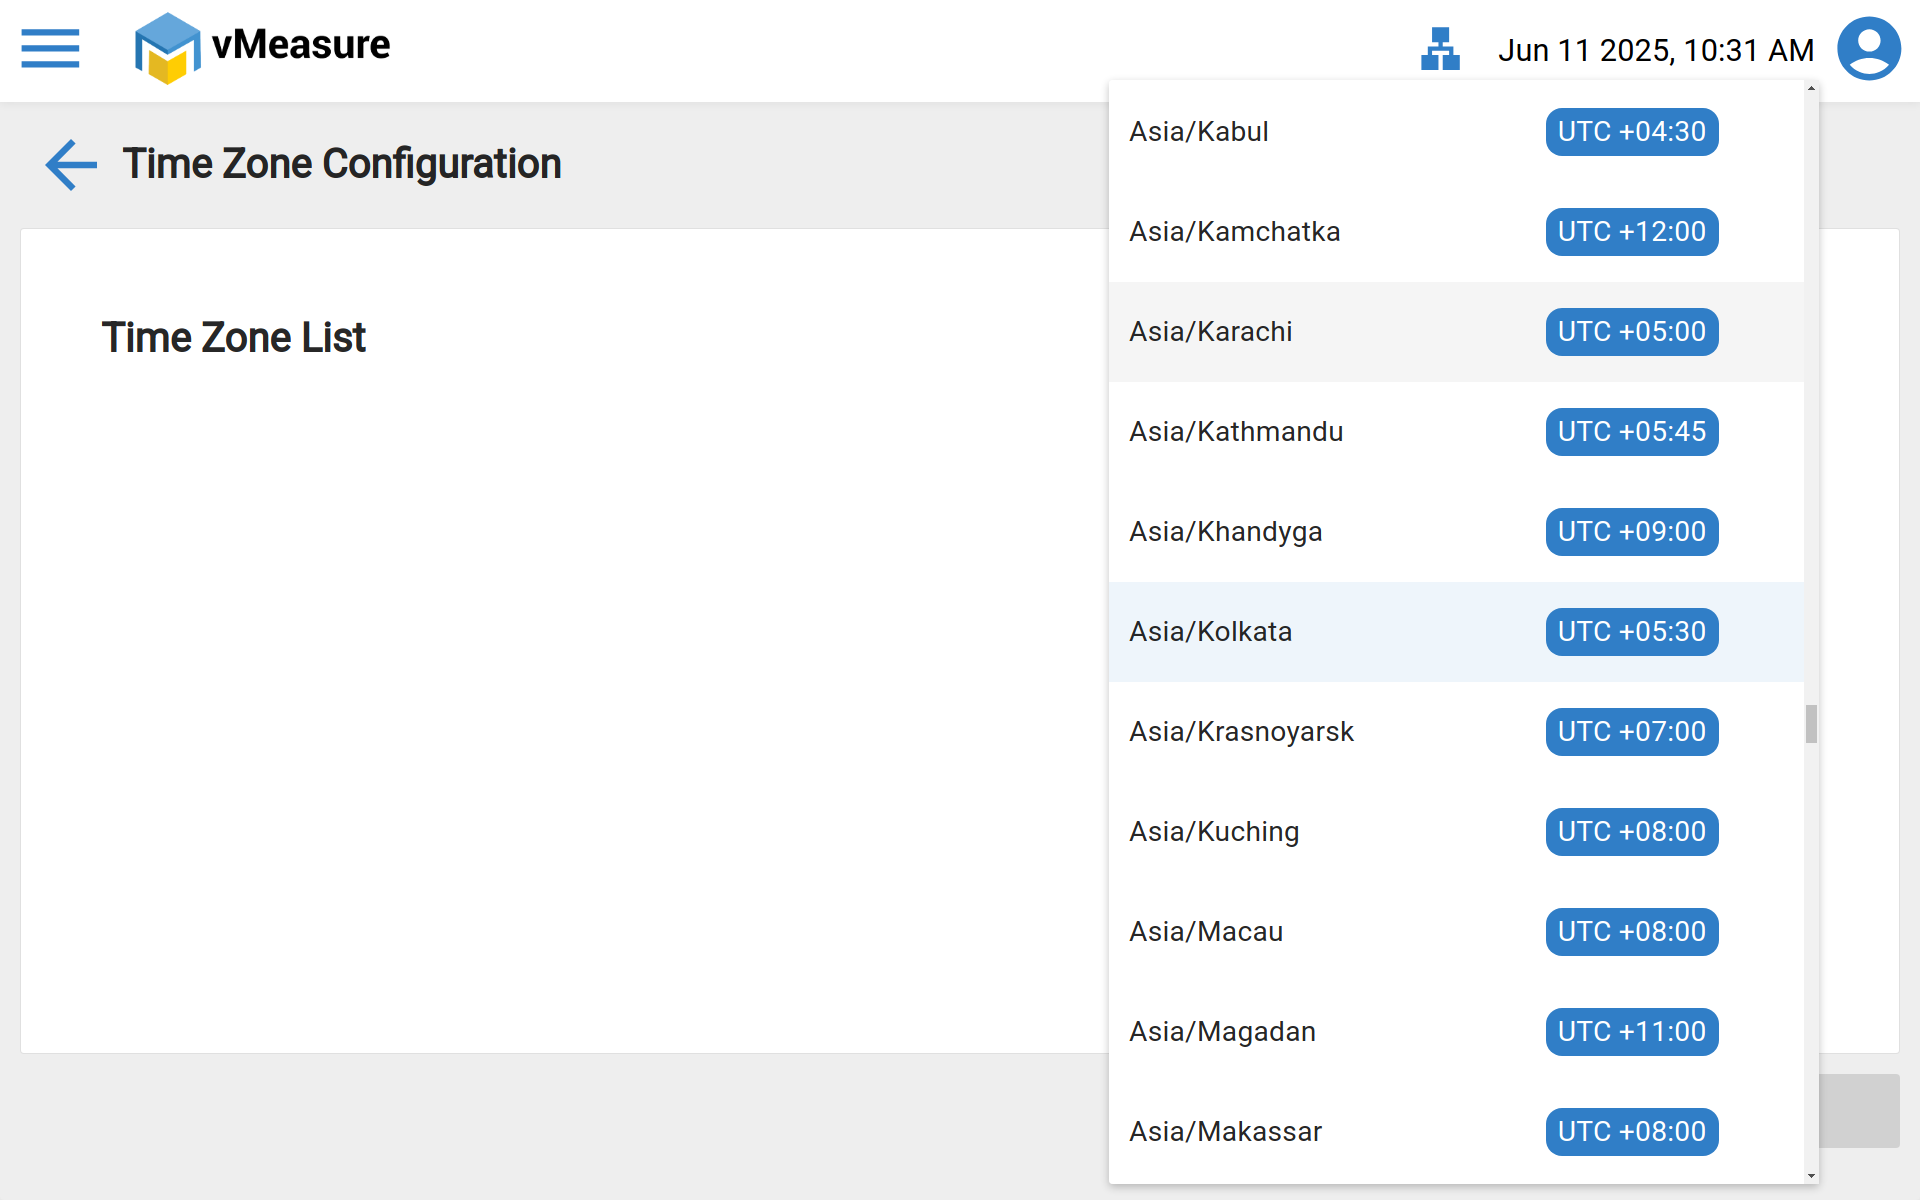Screen dimensions: 1920x1200
Task: Open the hamburger navigation menu
Action: pos(50,48)
